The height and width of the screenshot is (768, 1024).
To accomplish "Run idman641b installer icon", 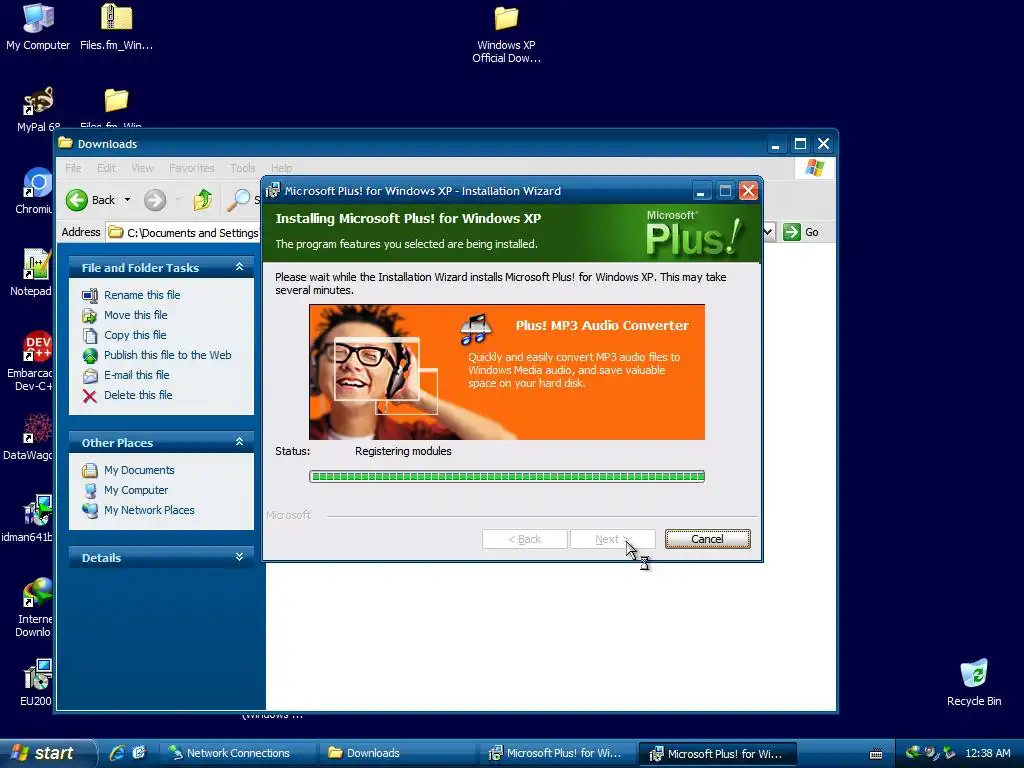I will [37, 511].
